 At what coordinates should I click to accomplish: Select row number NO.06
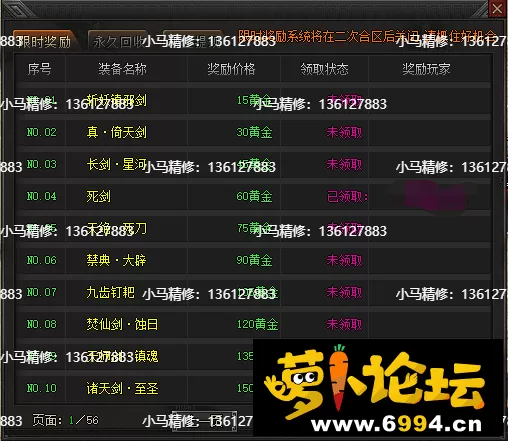tap(42, 260)
